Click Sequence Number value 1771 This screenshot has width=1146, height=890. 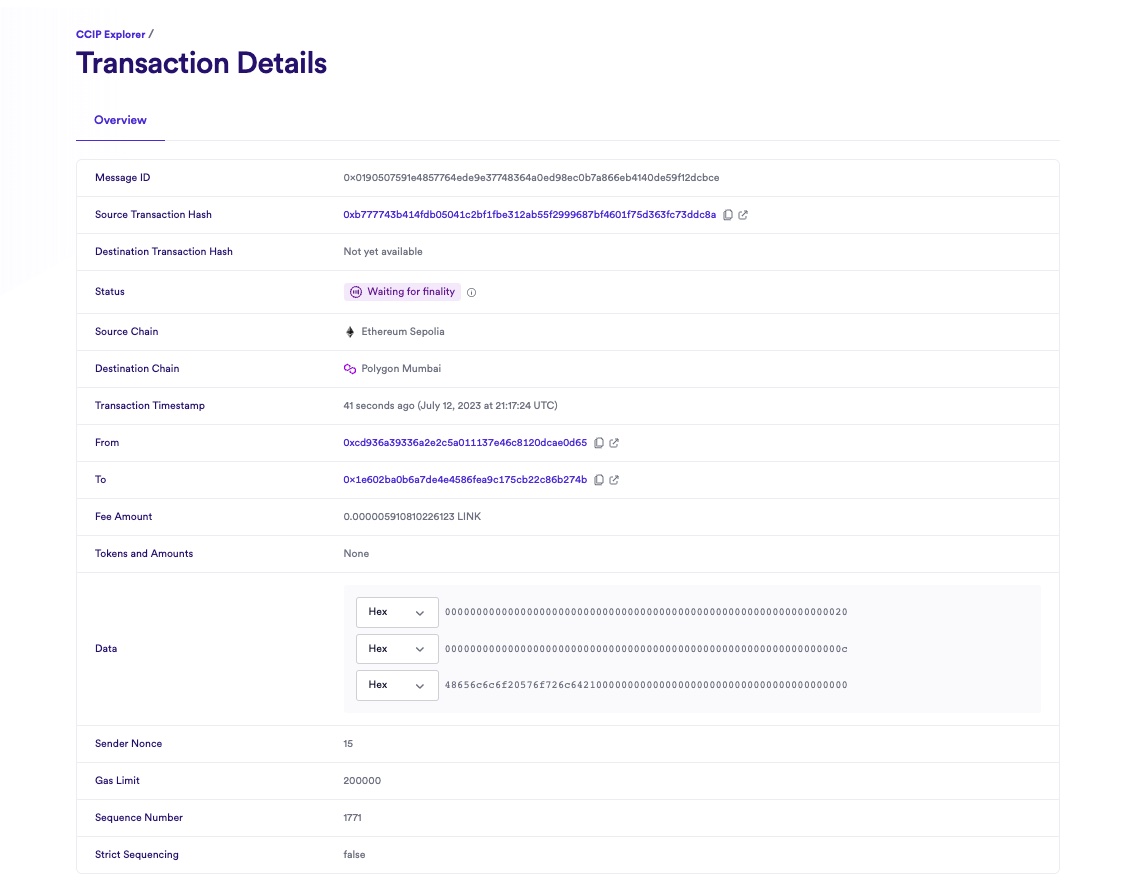(x=352, y=818)
